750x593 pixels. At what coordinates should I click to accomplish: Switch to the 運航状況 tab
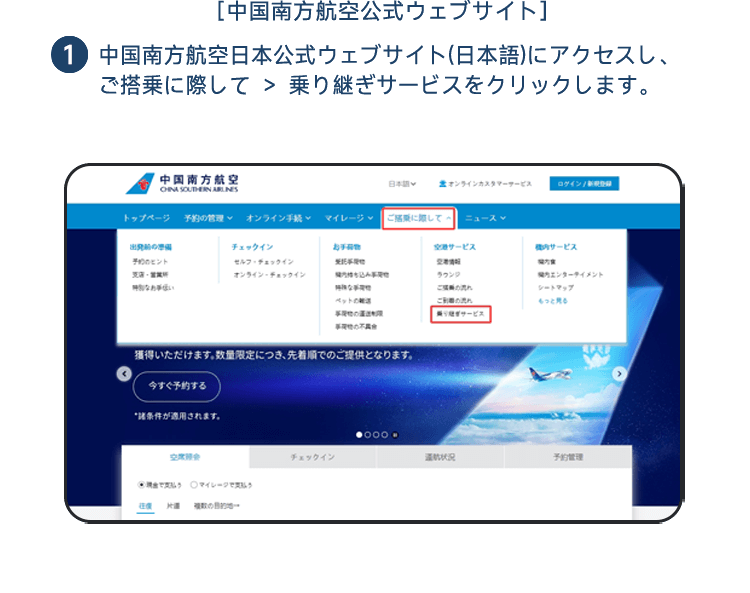point(440,457)
